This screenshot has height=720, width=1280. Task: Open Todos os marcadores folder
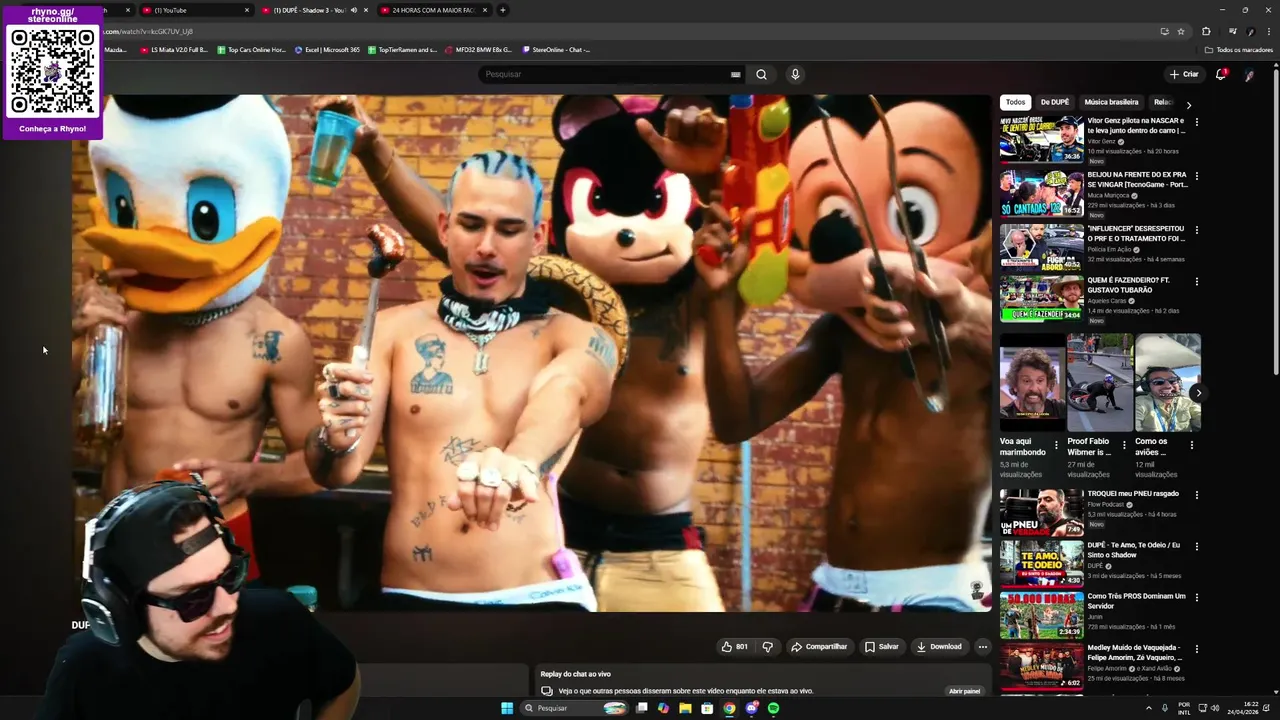point(1238,49)
